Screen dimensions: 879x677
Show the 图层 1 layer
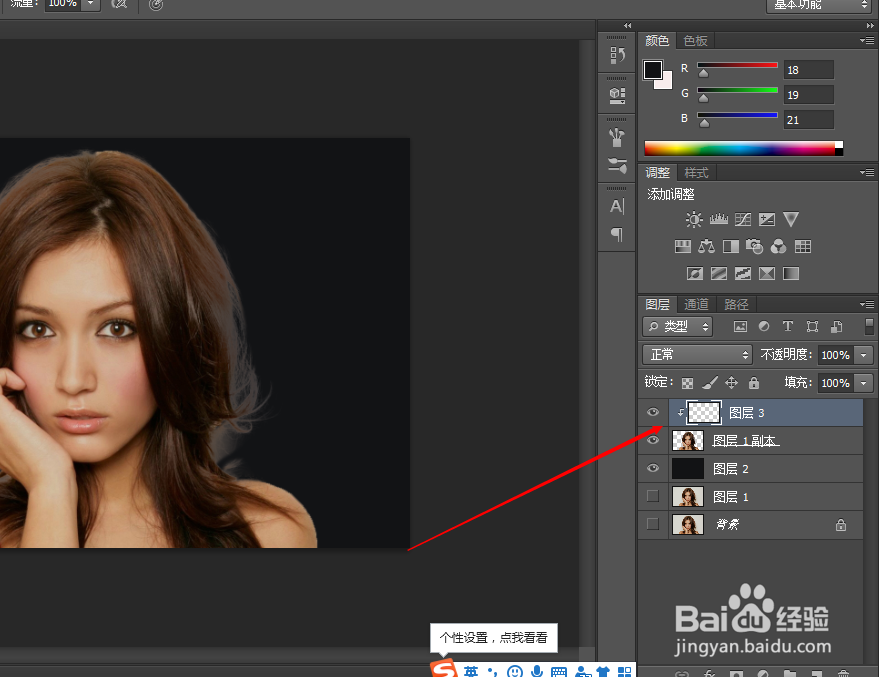[x=653, y=496]
